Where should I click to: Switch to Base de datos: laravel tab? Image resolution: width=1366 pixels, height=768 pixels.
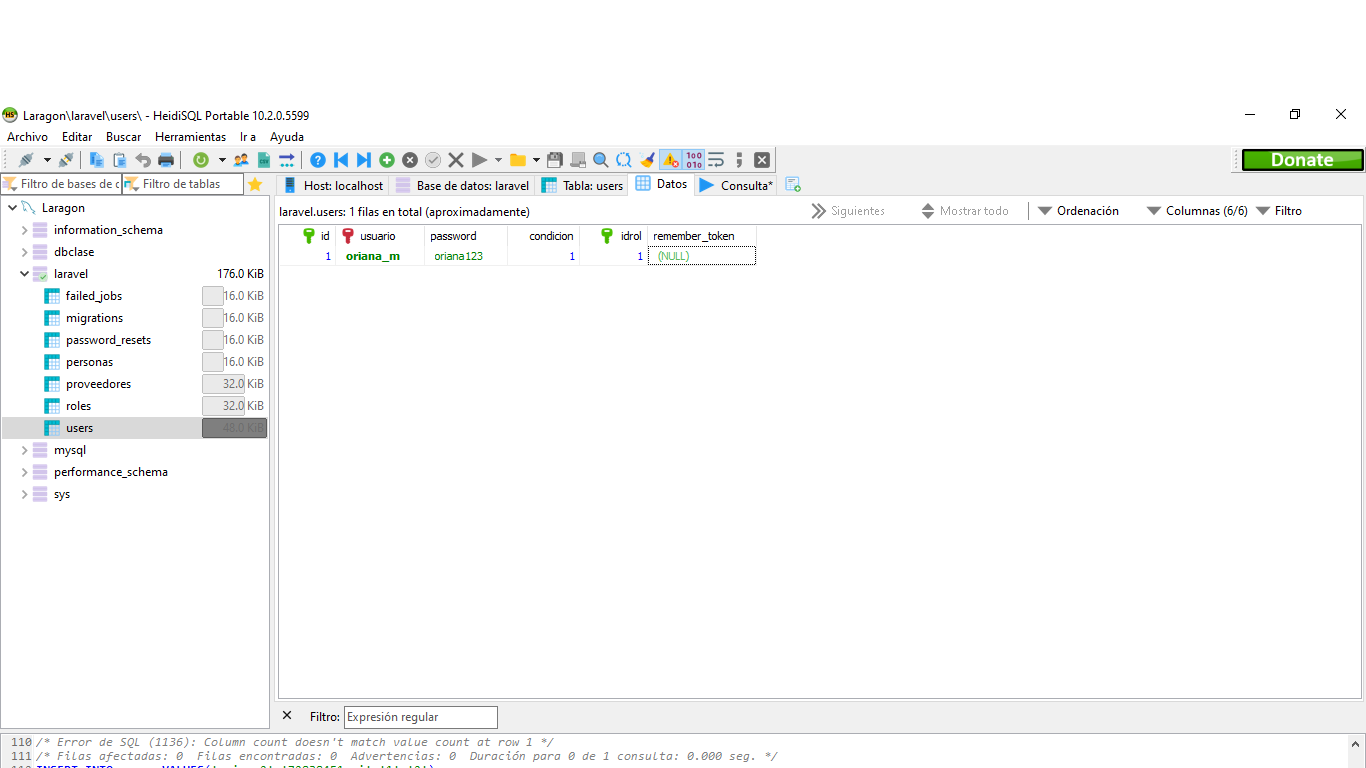(462, 185)
